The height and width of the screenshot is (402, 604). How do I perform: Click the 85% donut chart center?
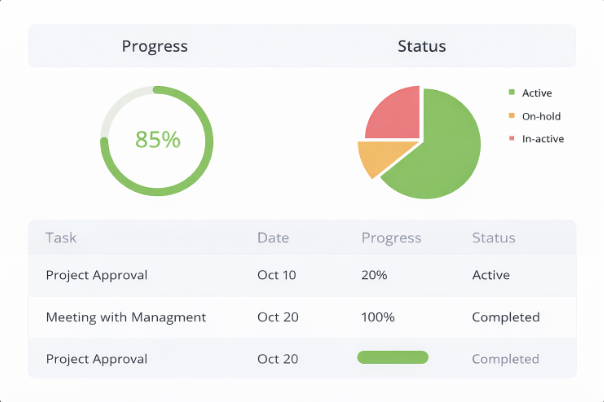point(158,140)
